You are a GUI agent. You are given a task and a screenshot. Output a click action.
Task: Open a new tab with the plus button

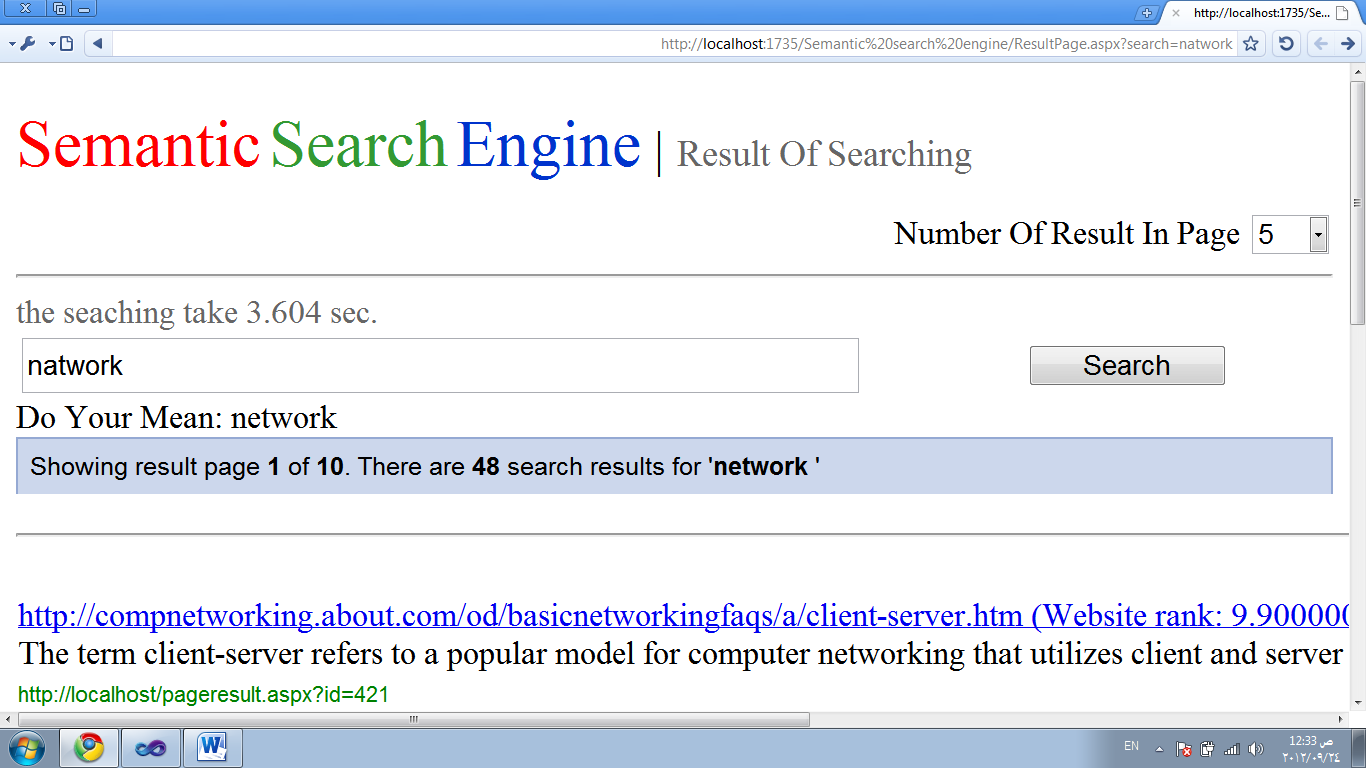pos(1147,13)
